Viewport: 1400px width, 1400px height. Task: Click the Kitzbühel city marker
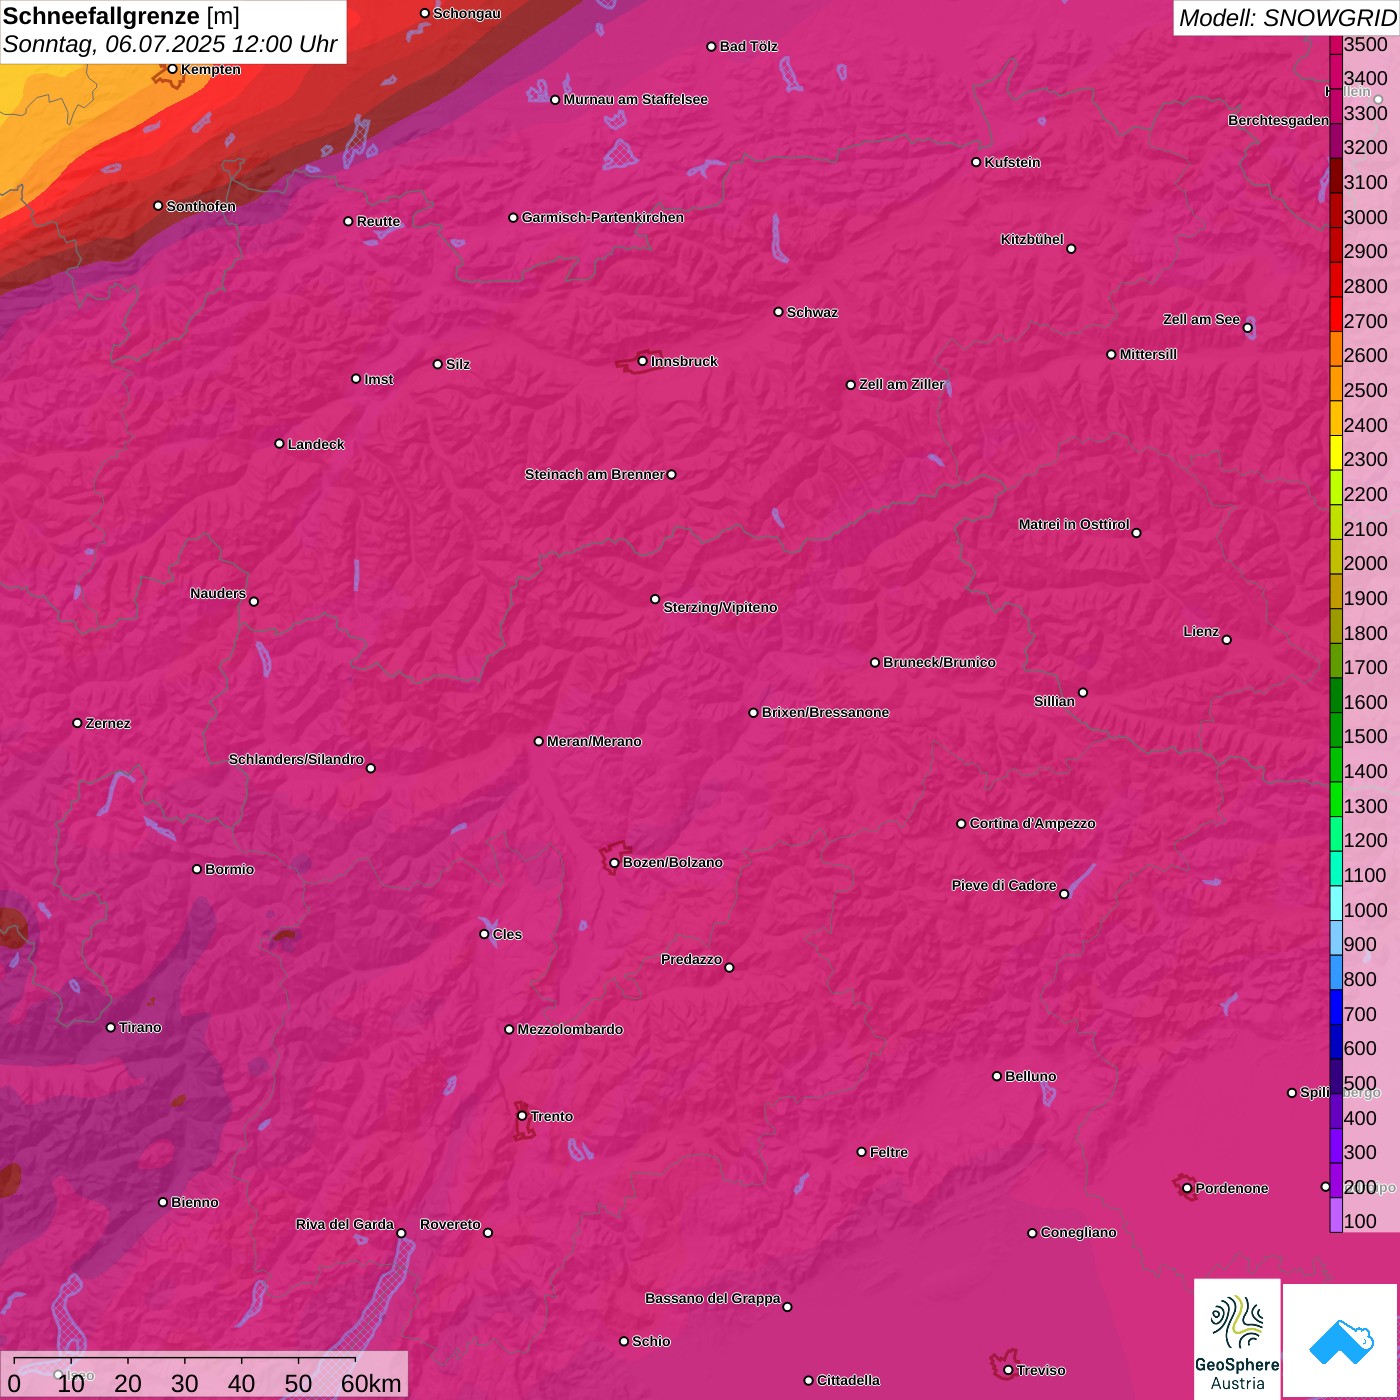pos(1071,248)
